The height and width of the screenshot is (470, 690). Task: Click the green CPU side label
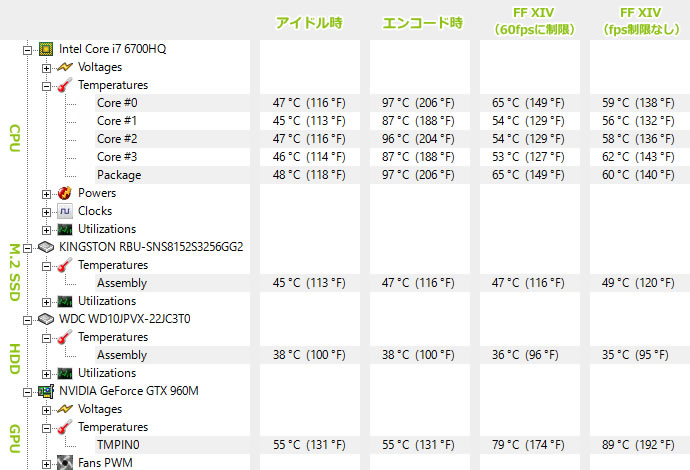tap(15, 138)
